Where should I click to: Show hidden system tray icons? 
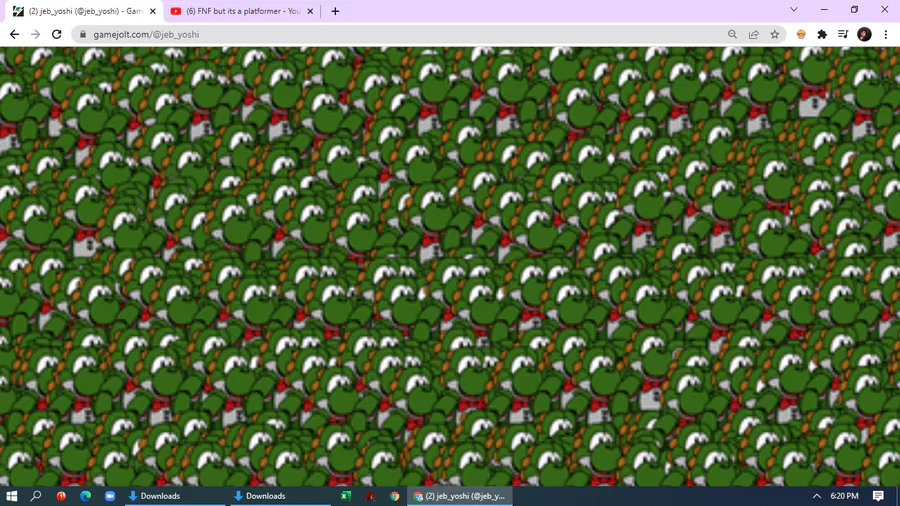(x=816, y=496)
